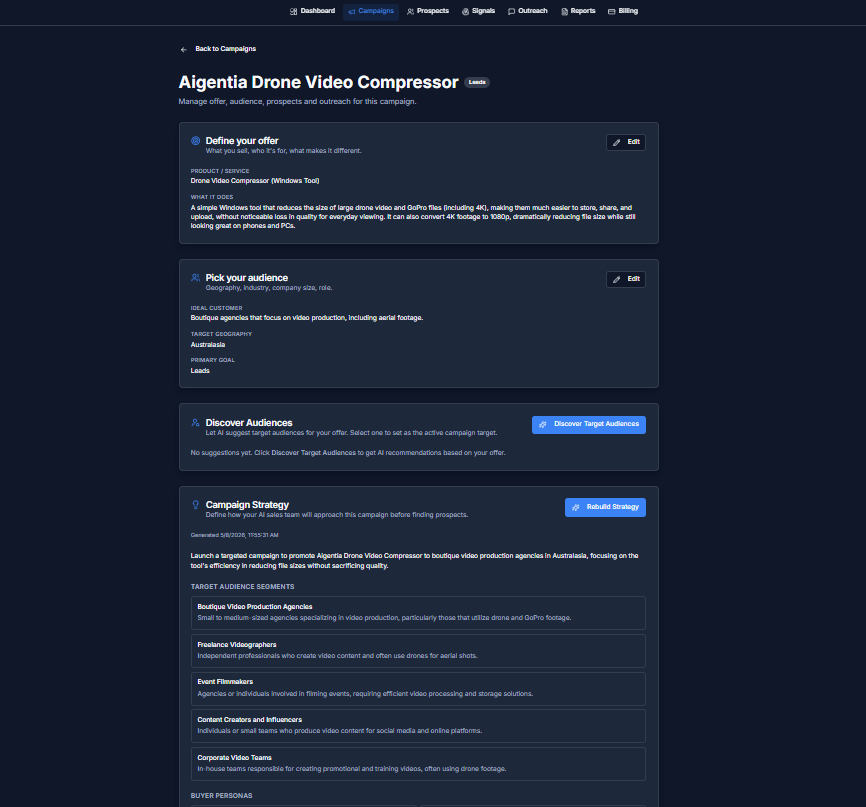Click the Prospects people icon
This screenshot has height=807, width=866.
click(x=410, y=12)
